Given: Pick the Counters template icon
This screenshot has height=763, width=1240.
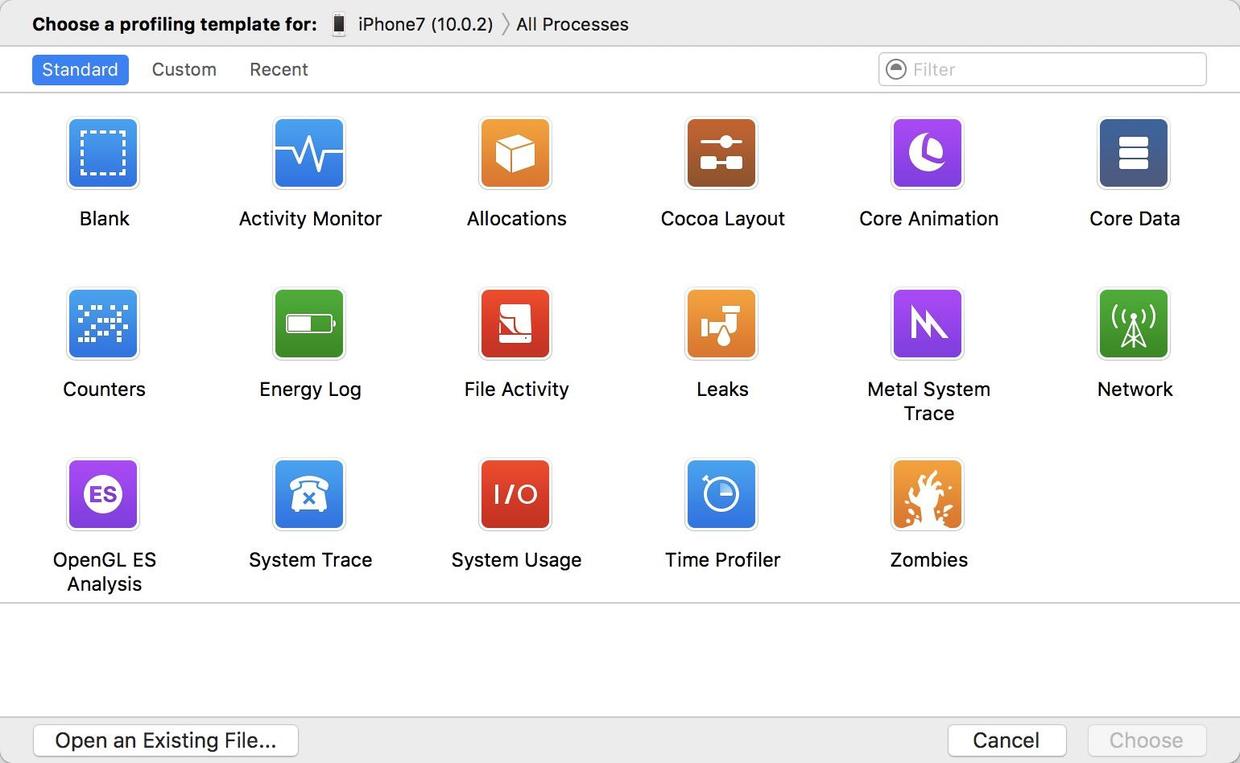Looking at the screenshot, I should [103, 324].
